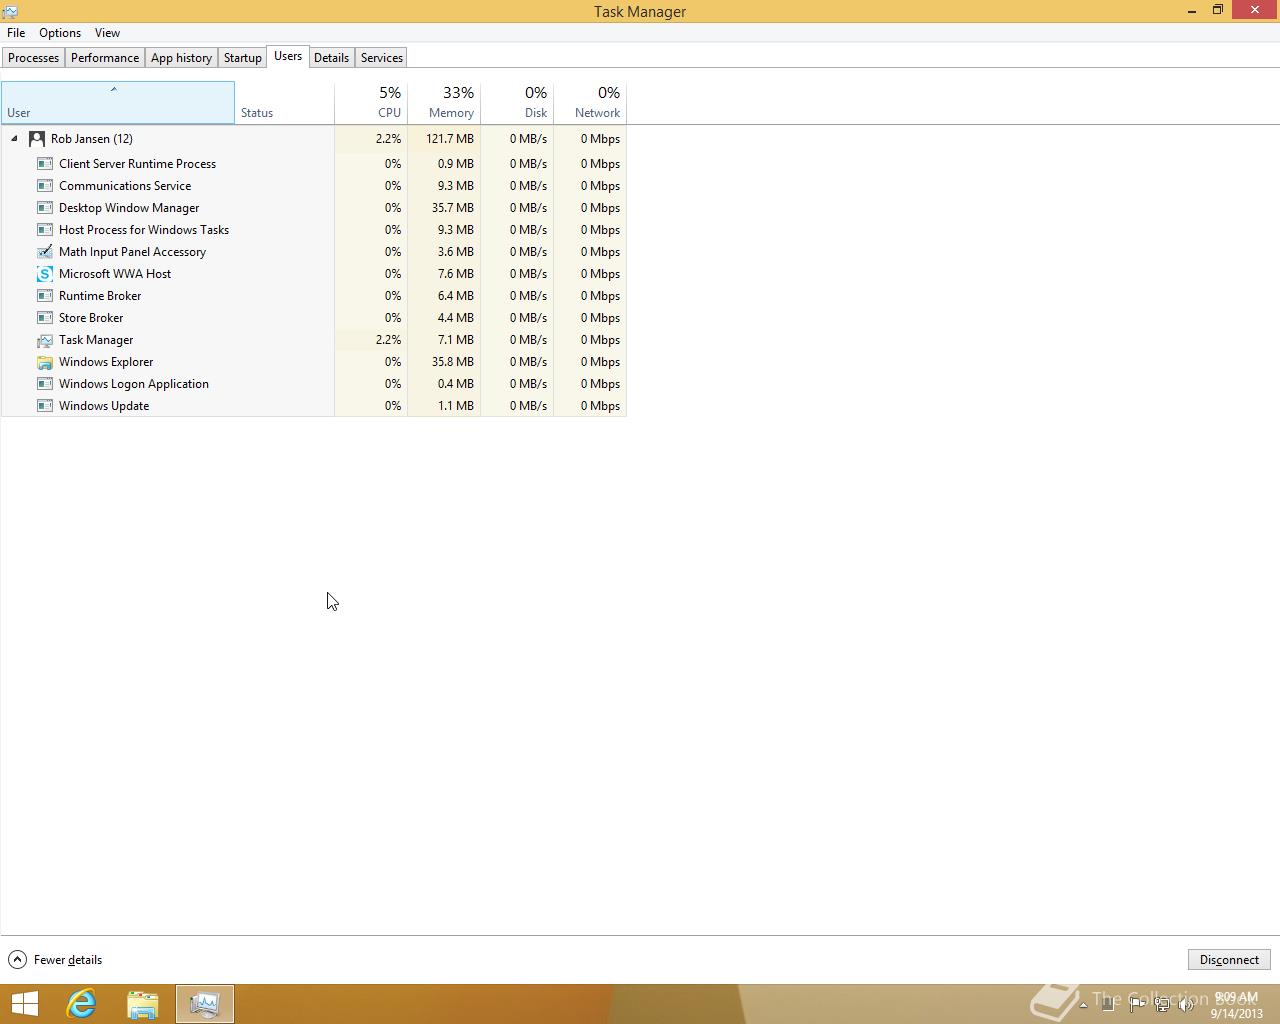Screen dimensions: 1280x1024
Task: Click the Windows Update process icon
Action: pyautogui.click(x=45, y=406)
